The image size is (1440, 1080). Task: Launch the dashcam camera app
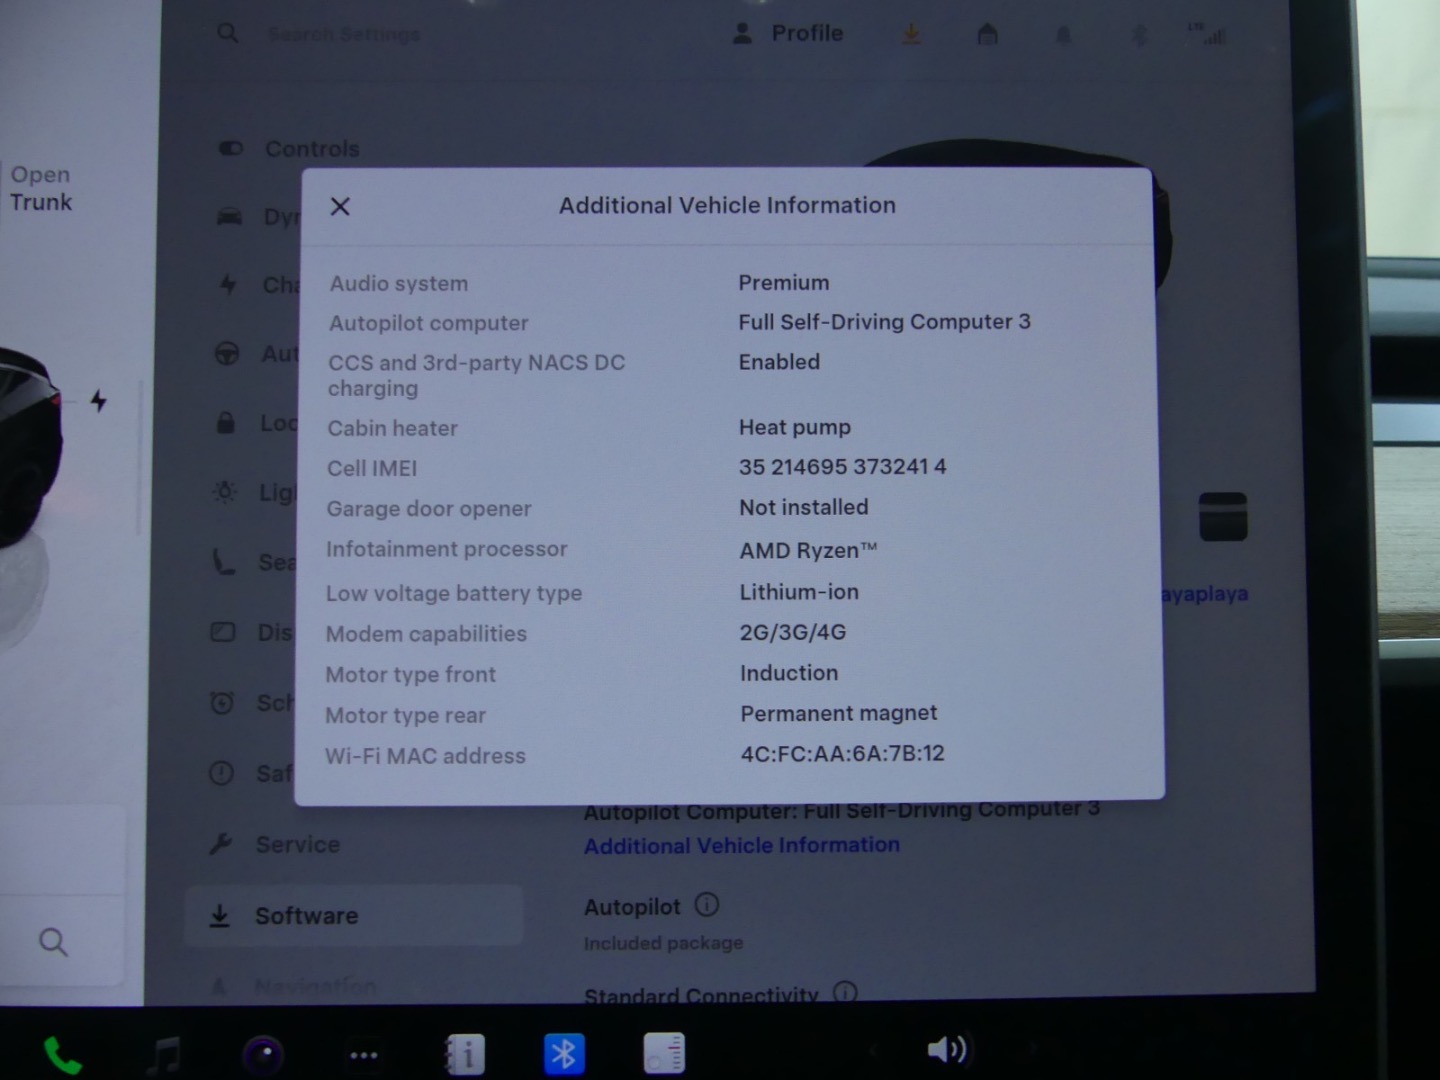click(264, 1055)
